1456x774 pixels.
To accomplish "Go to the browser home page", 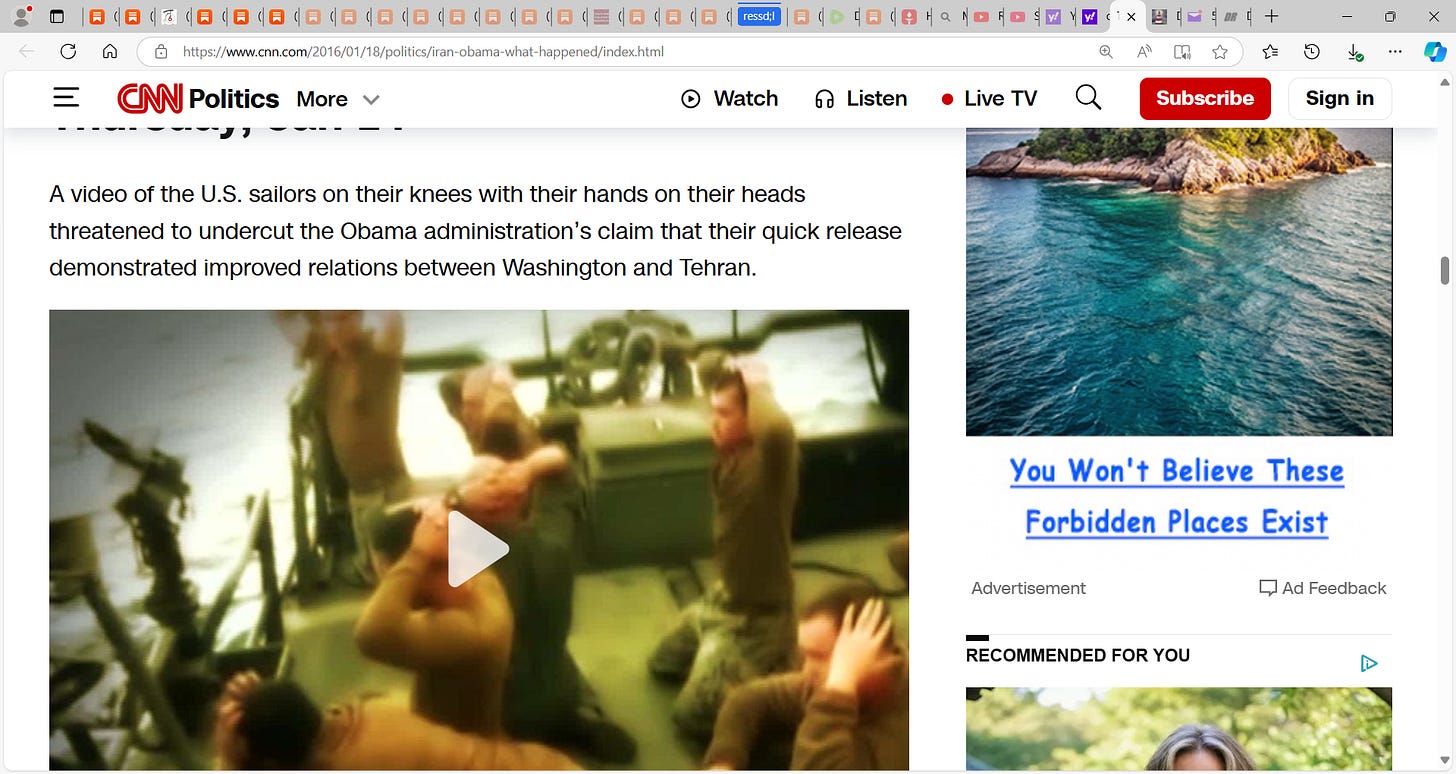I will point(110,52).
